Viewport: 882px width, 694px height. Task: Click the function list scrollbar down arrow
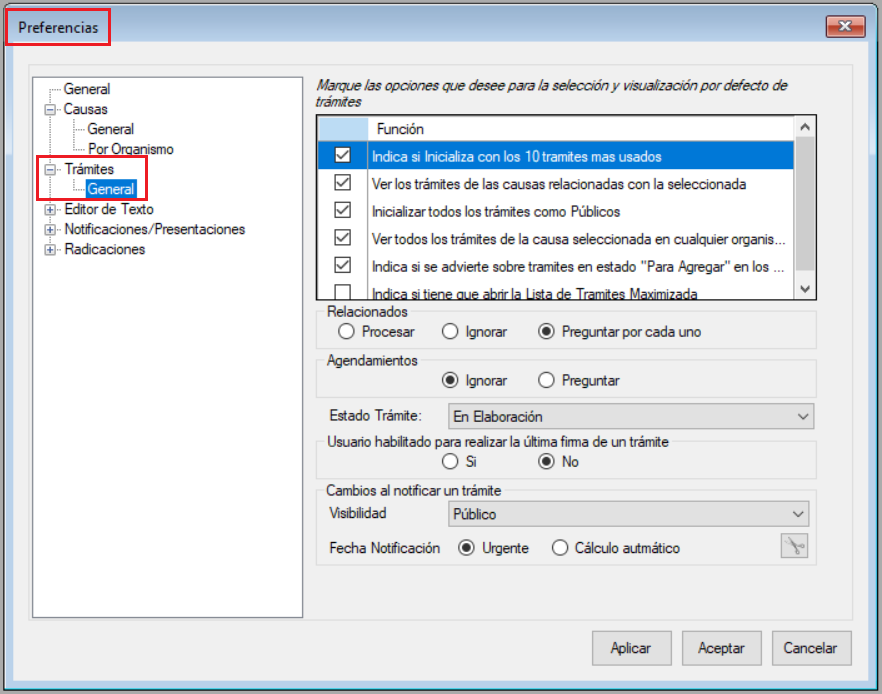click(x=805, y=288)
